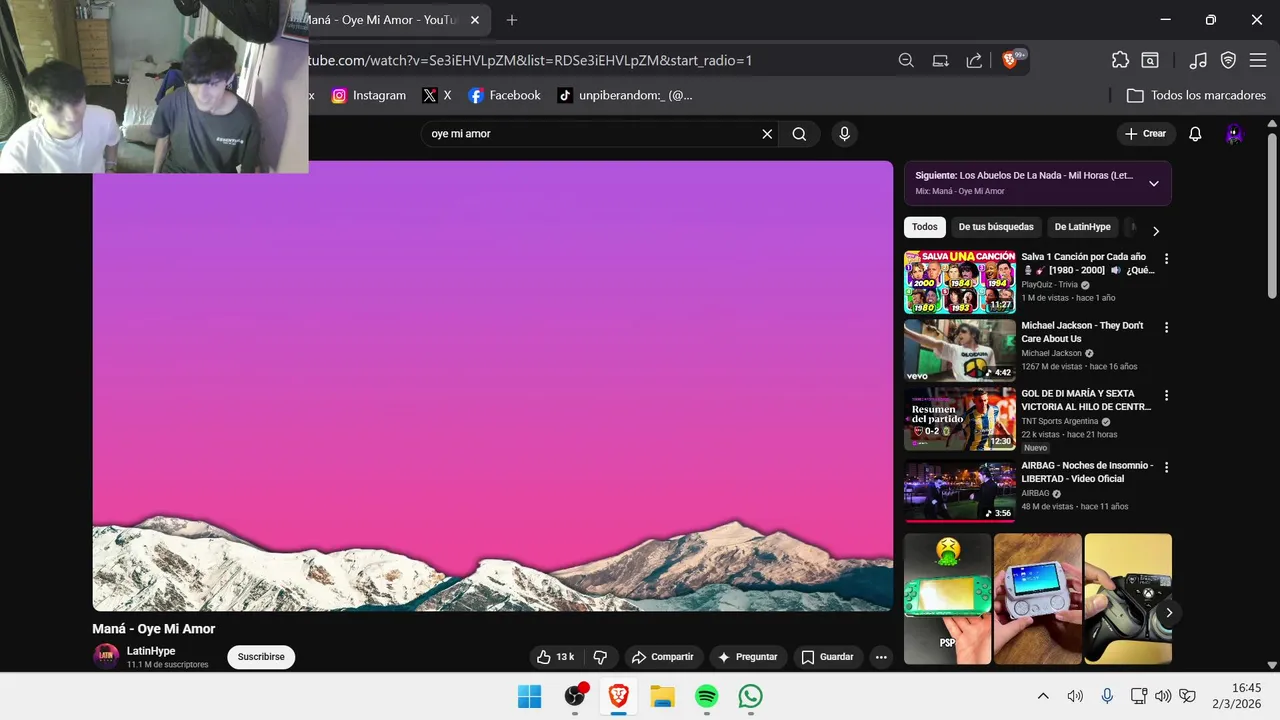1280x720 pixels.
Task: Open Spotify from the taskbar
Action: click(x=706, y=696)
